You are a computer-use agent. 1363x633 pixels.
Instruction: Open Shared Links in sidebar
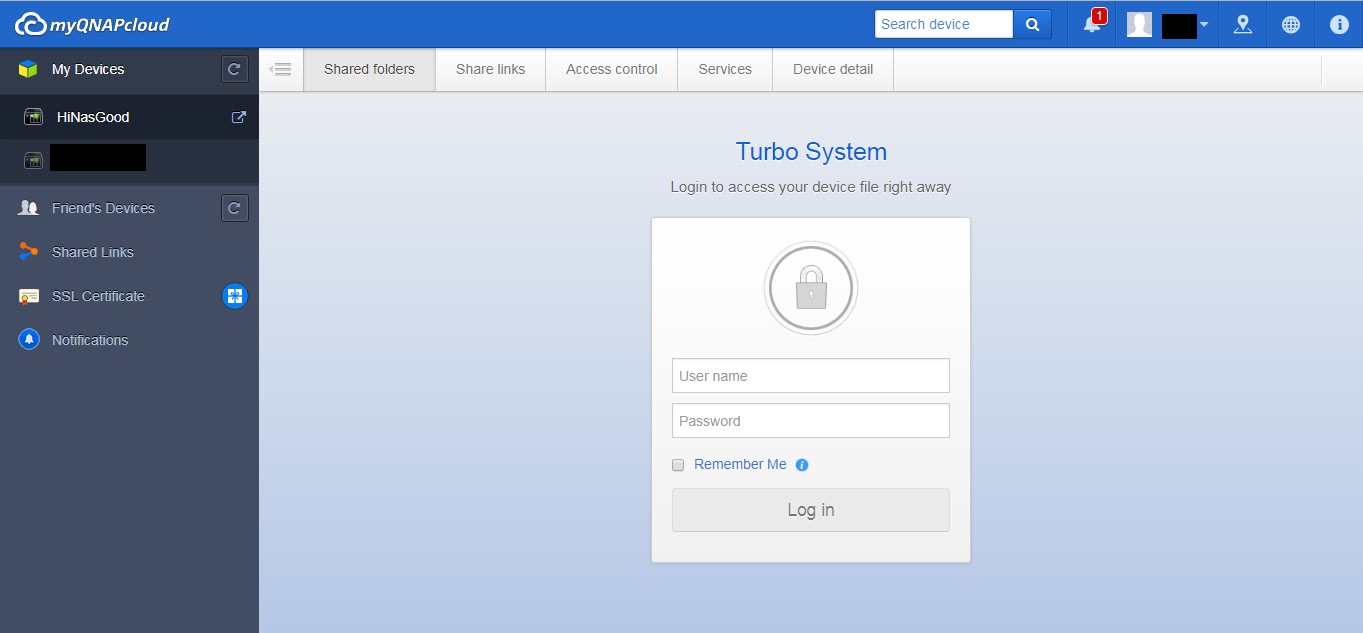pos(92,252)
